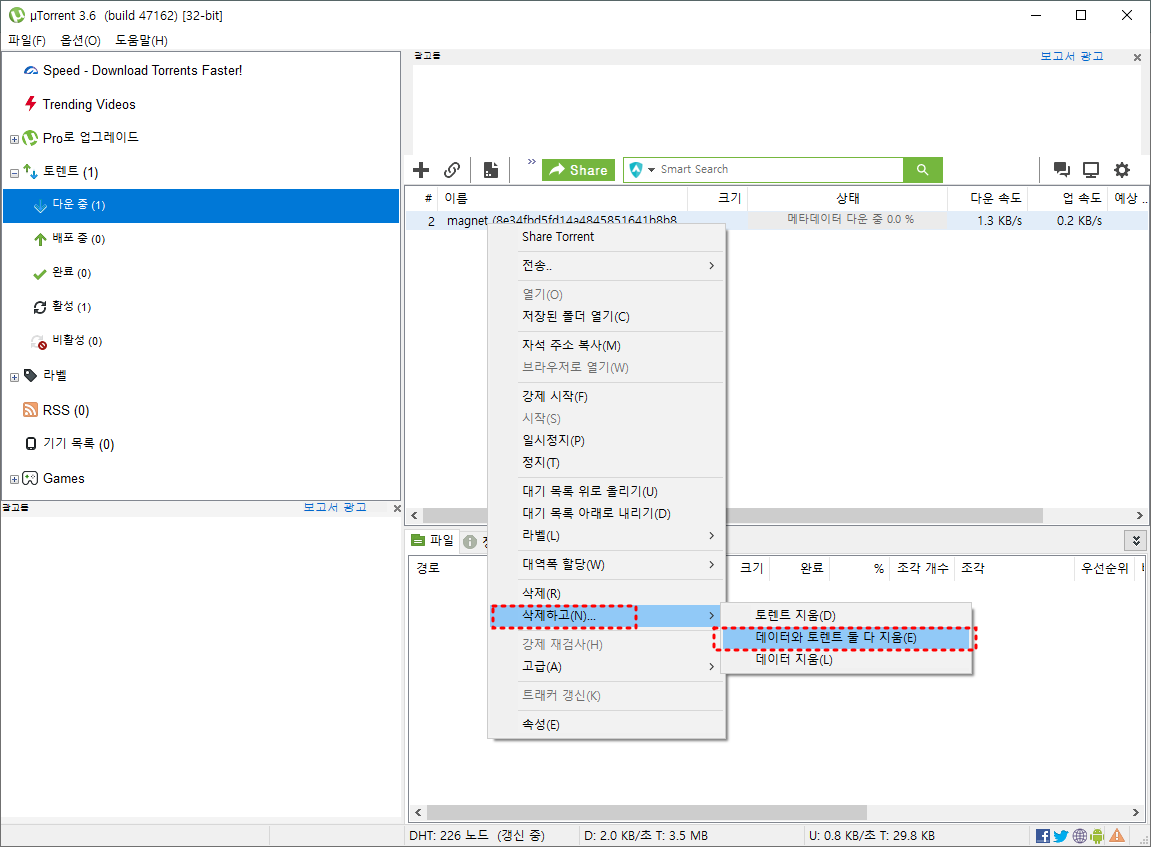
Task: Open the 대역폭 할당(W) submenu
Action: point(607,564)
